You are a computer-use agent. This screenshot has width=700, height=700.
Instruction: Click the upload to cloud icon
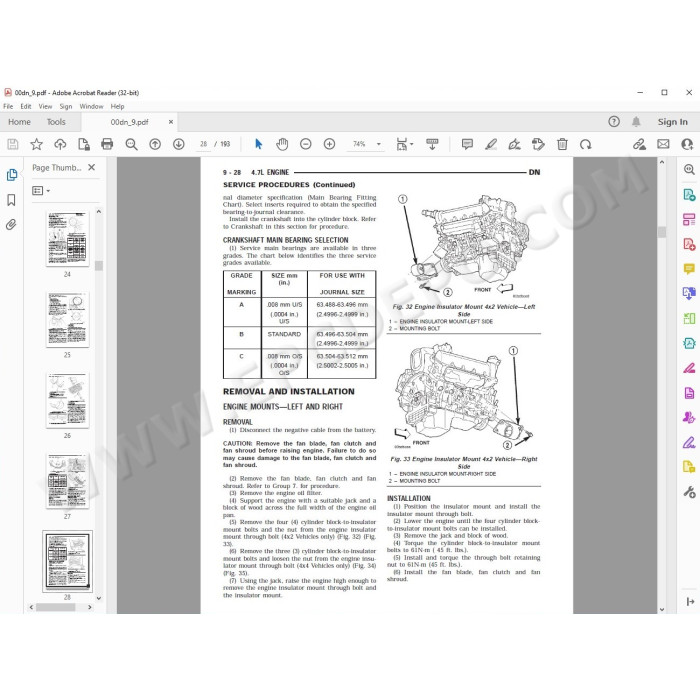[60, 144]
